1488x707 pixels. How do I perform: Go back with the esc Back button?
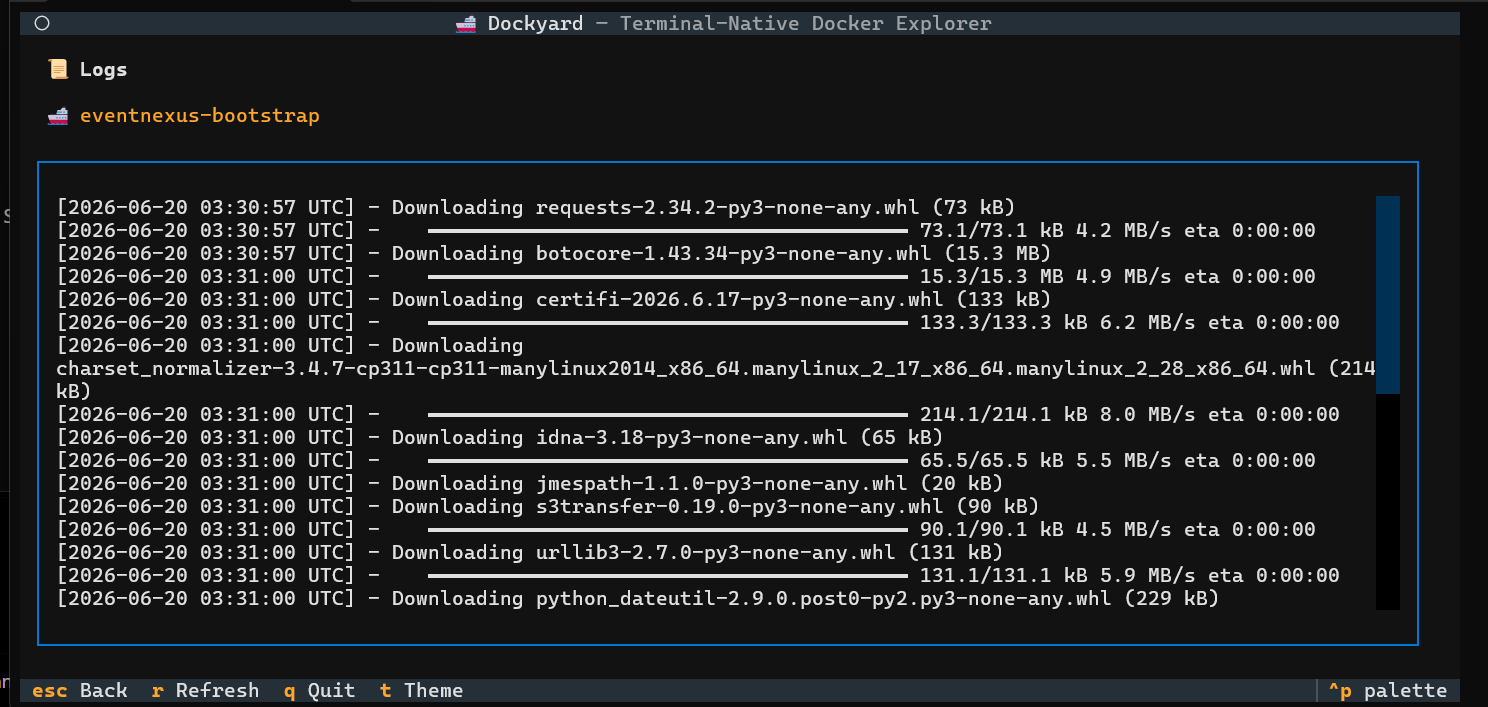pos(80,690)
